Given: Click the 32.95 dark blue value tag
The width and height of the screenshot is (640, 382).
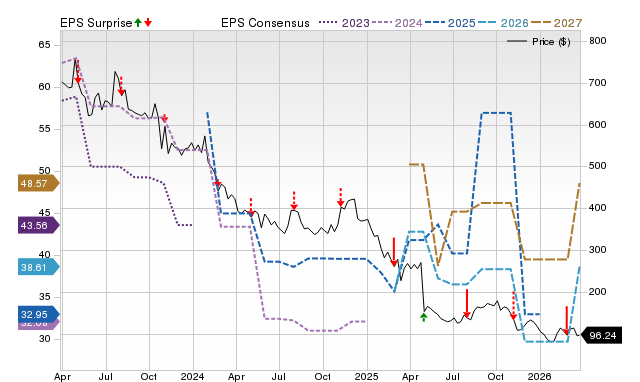Looking at the screenshot, I should click(38, 314).
